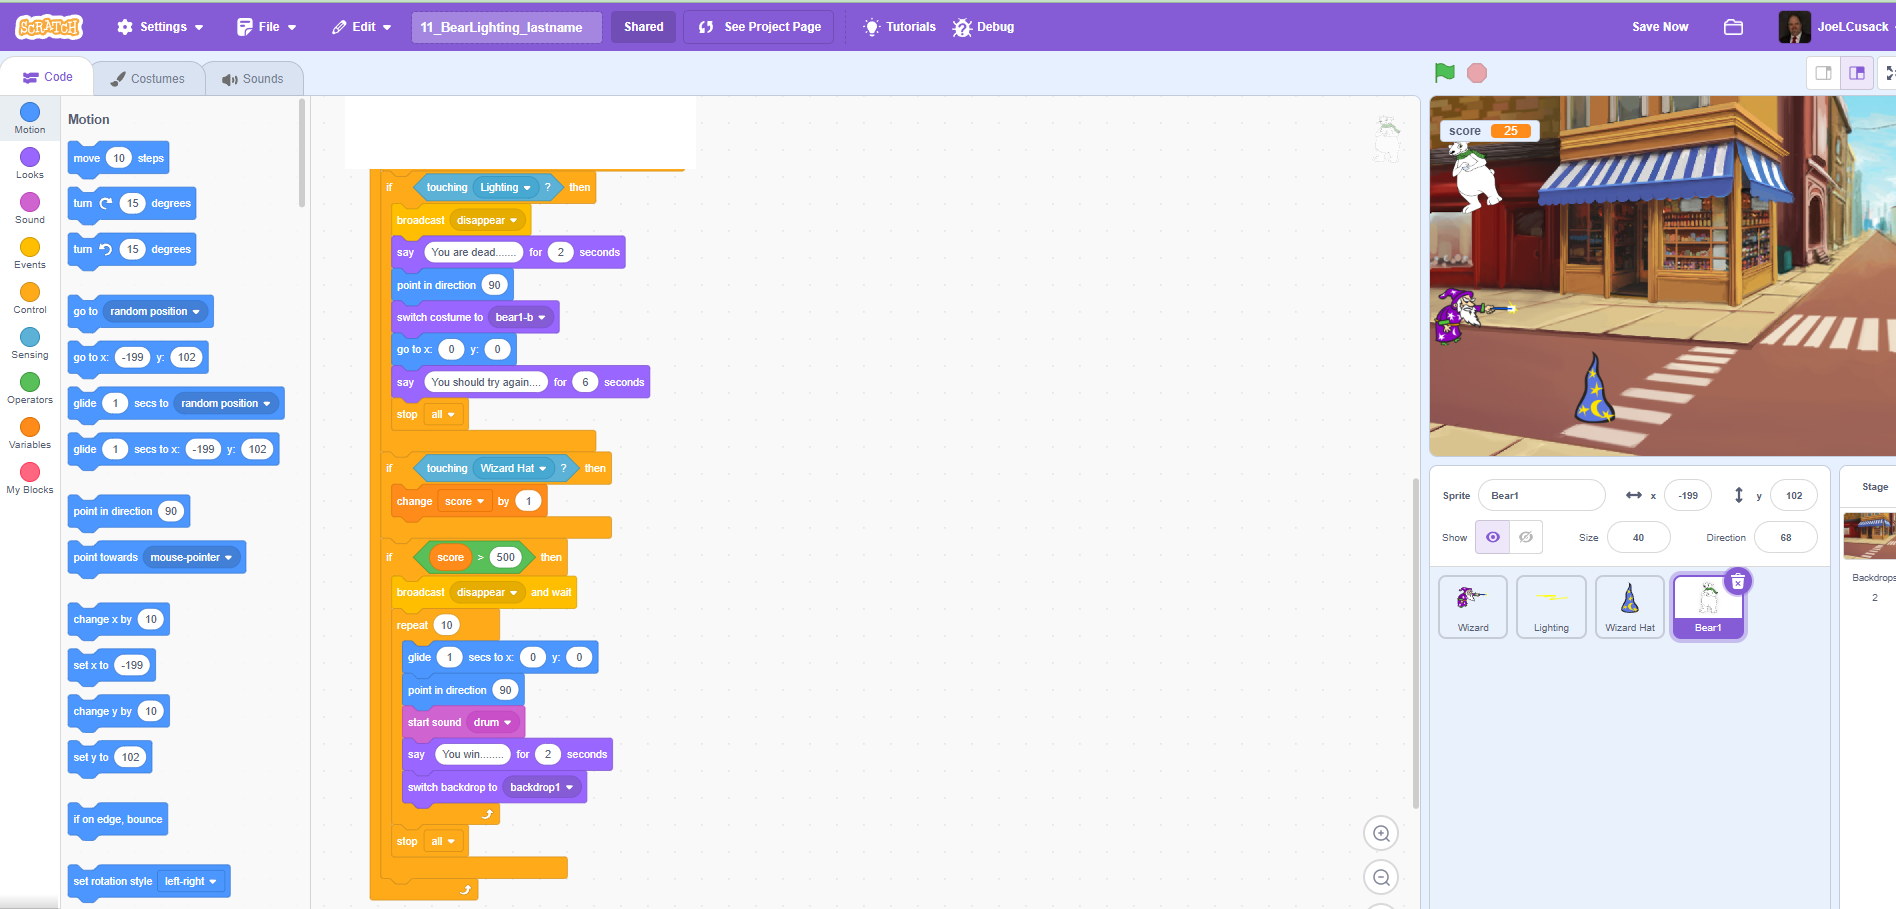Screen dimensions: 1896x909
Task: Click the green flag to run project
Action: 1444,73
